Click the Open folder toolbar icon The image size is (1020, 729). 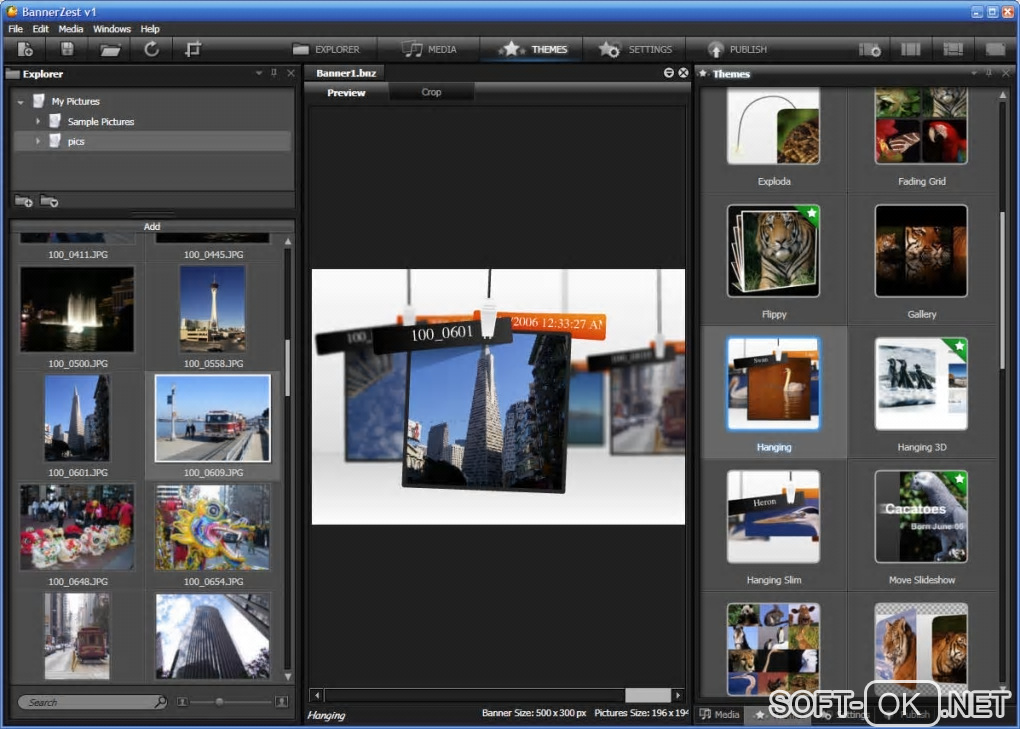coord(110,49)
